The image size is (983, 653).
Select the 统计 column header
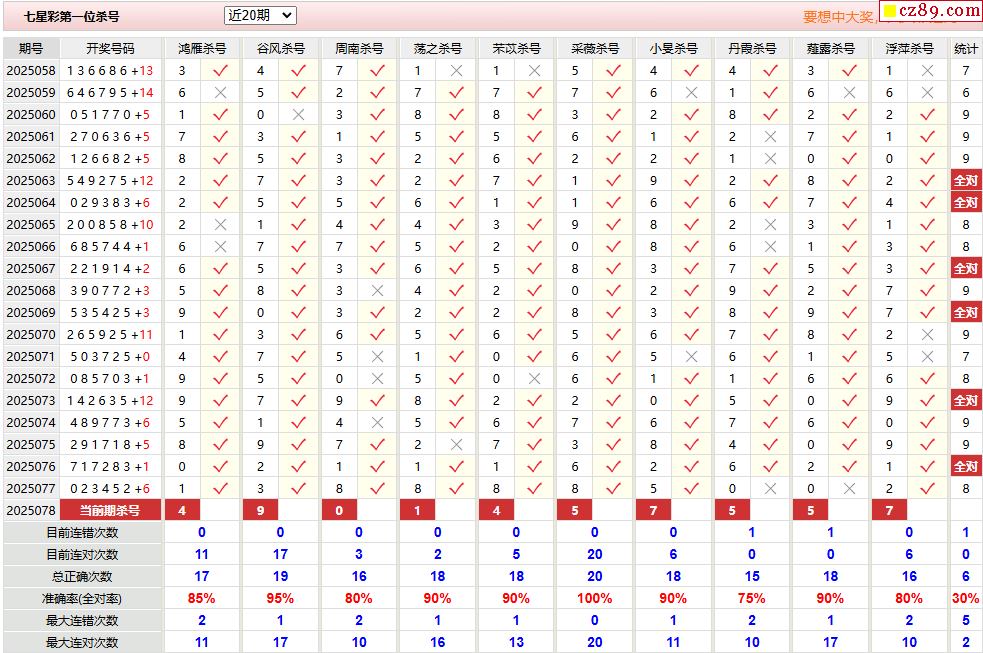tap(965, 48)
